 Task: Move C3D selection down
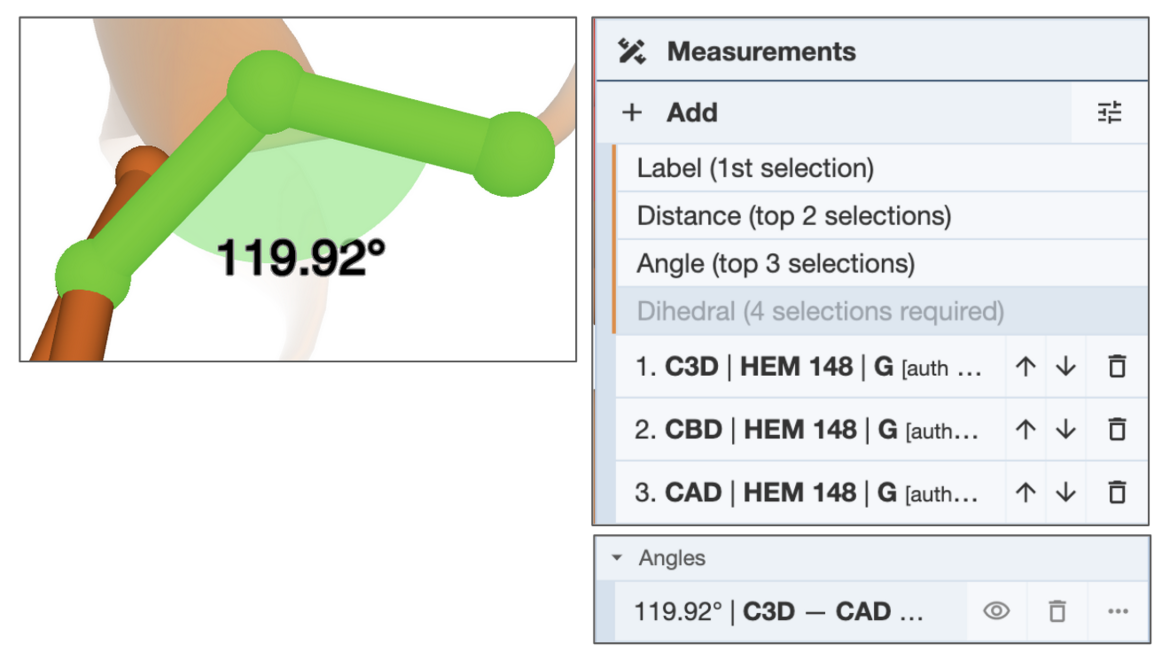tap(1066, 367)
